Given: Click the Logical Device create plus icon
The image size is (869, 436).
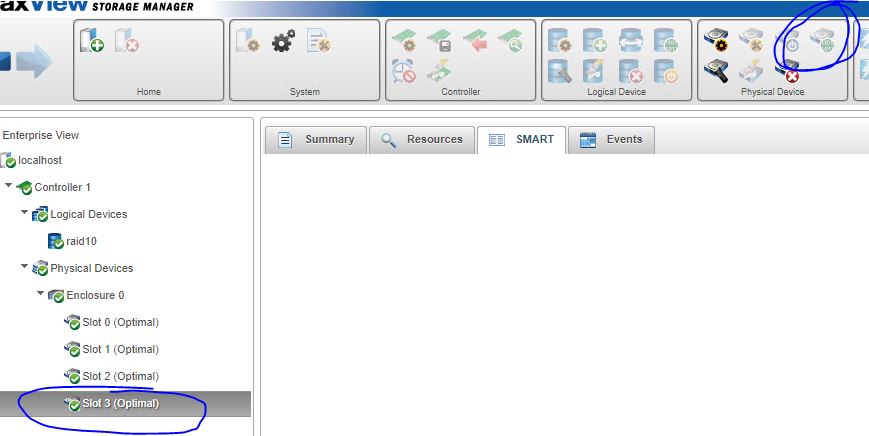Looking at the screenshot, I should pos(595,42).
